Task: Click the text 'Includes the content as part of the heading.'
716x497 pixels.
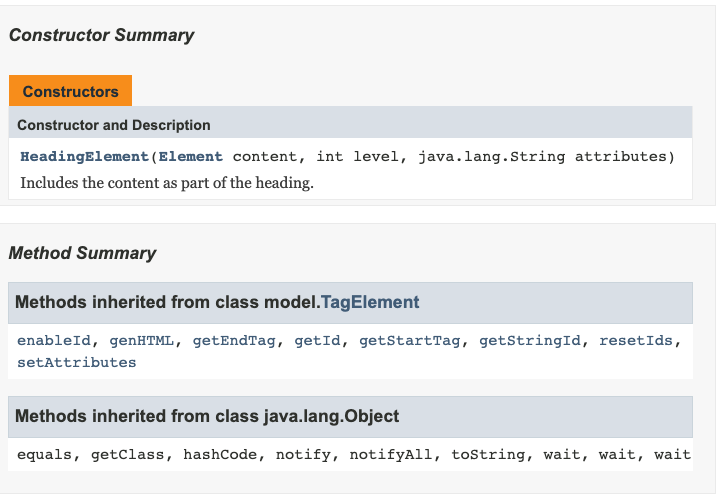Action: pos(167,183)
